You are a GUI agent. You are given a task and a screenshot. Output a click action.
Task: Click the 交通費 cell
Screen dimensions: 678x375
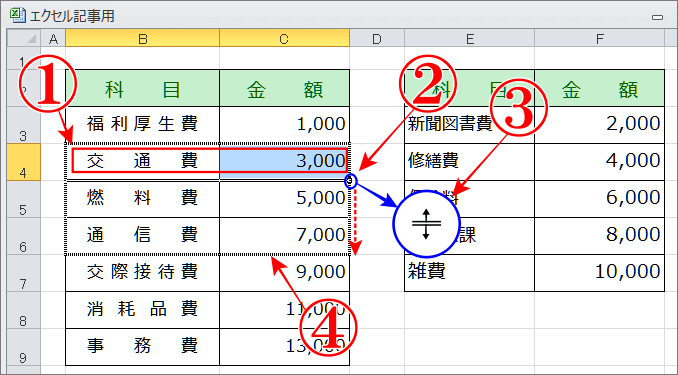point(142,162)
